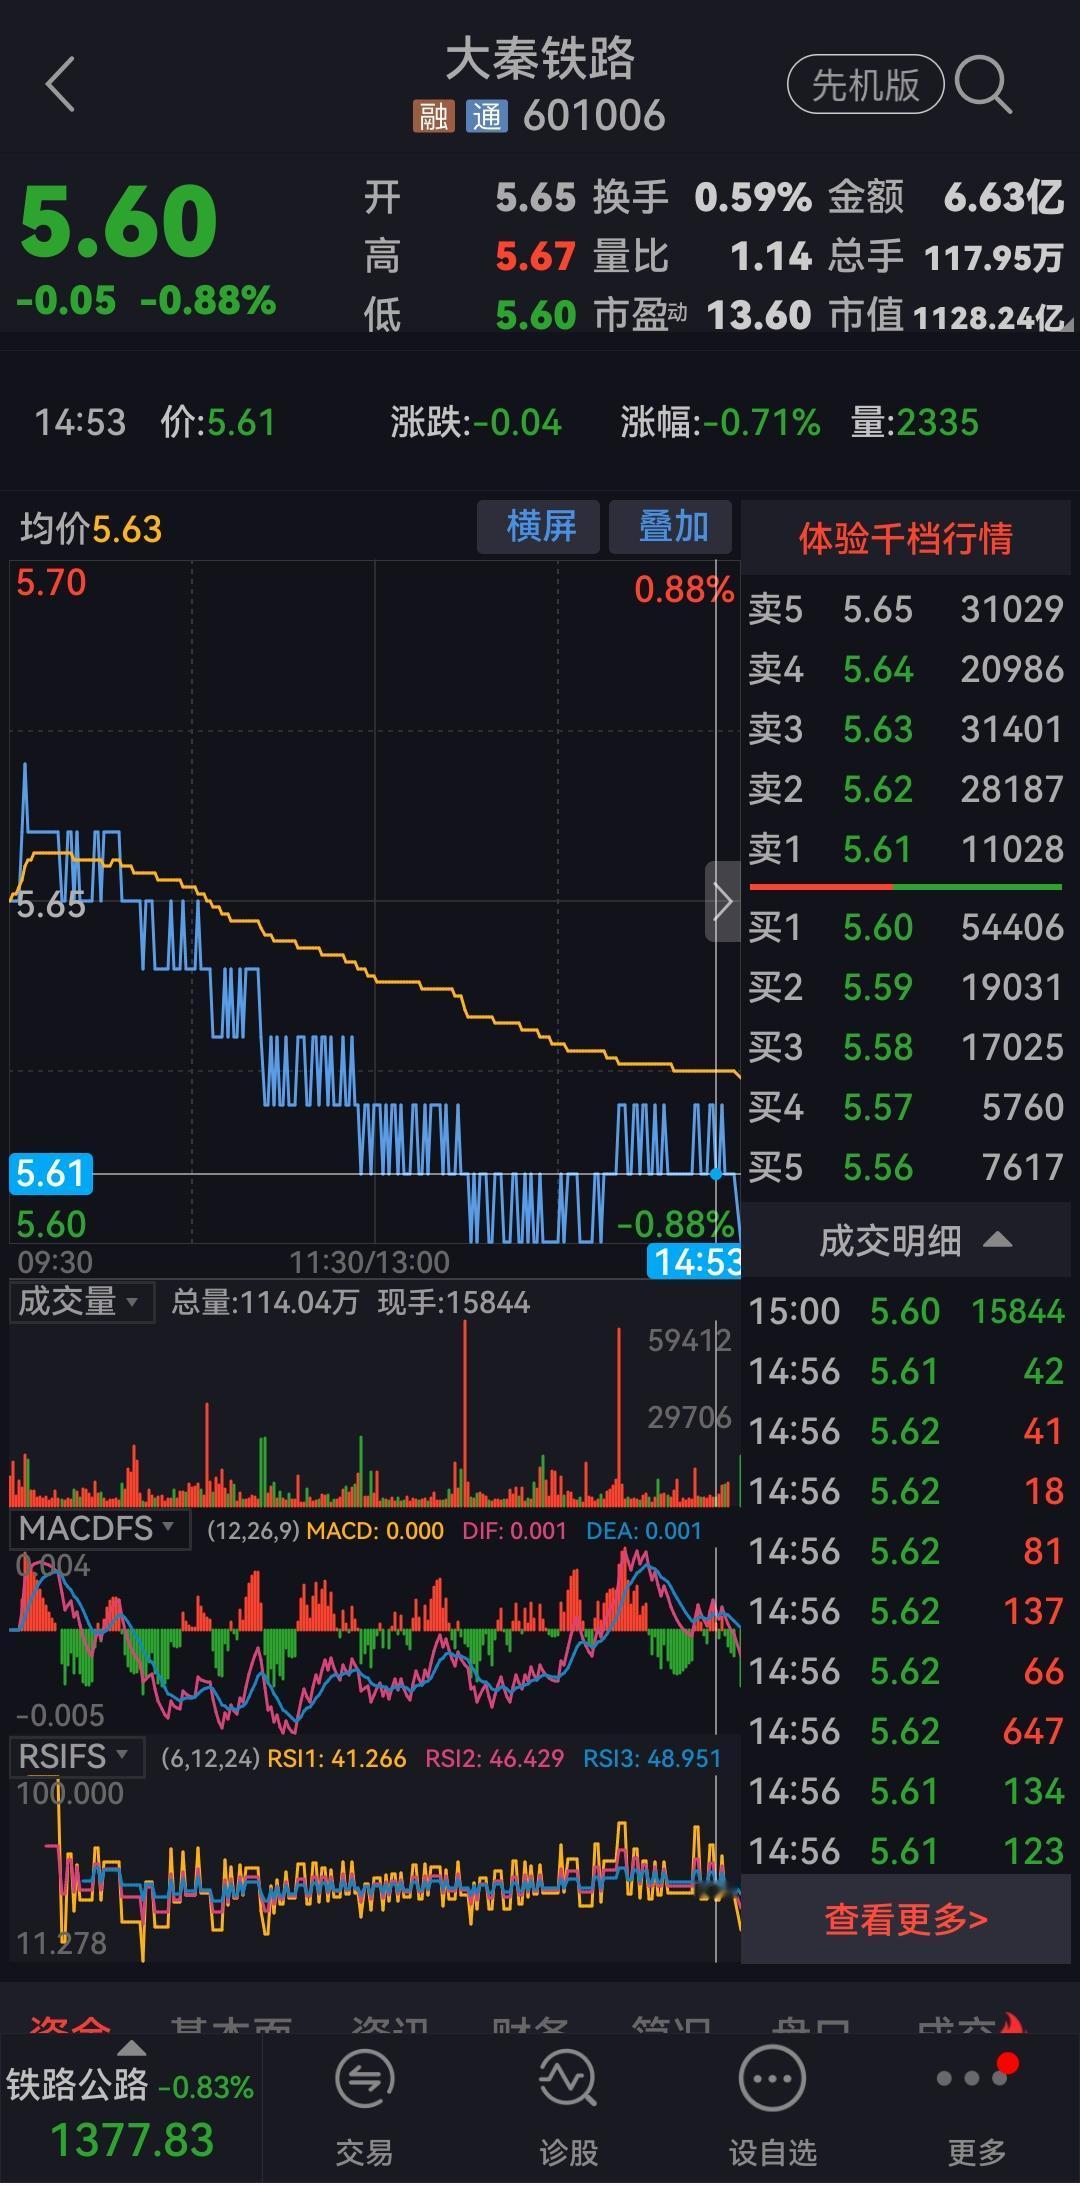Toggle 成交明细 panel triangle
The image size is (1080, 2186).
(997, 1241)
